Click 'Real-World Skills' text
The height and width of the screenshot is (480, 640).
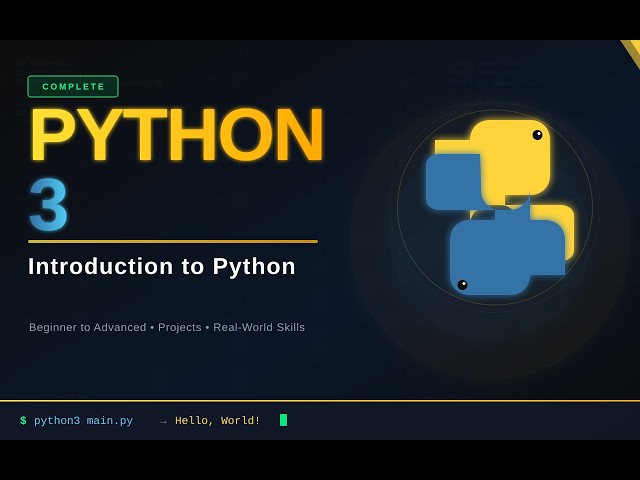point(259,327)
